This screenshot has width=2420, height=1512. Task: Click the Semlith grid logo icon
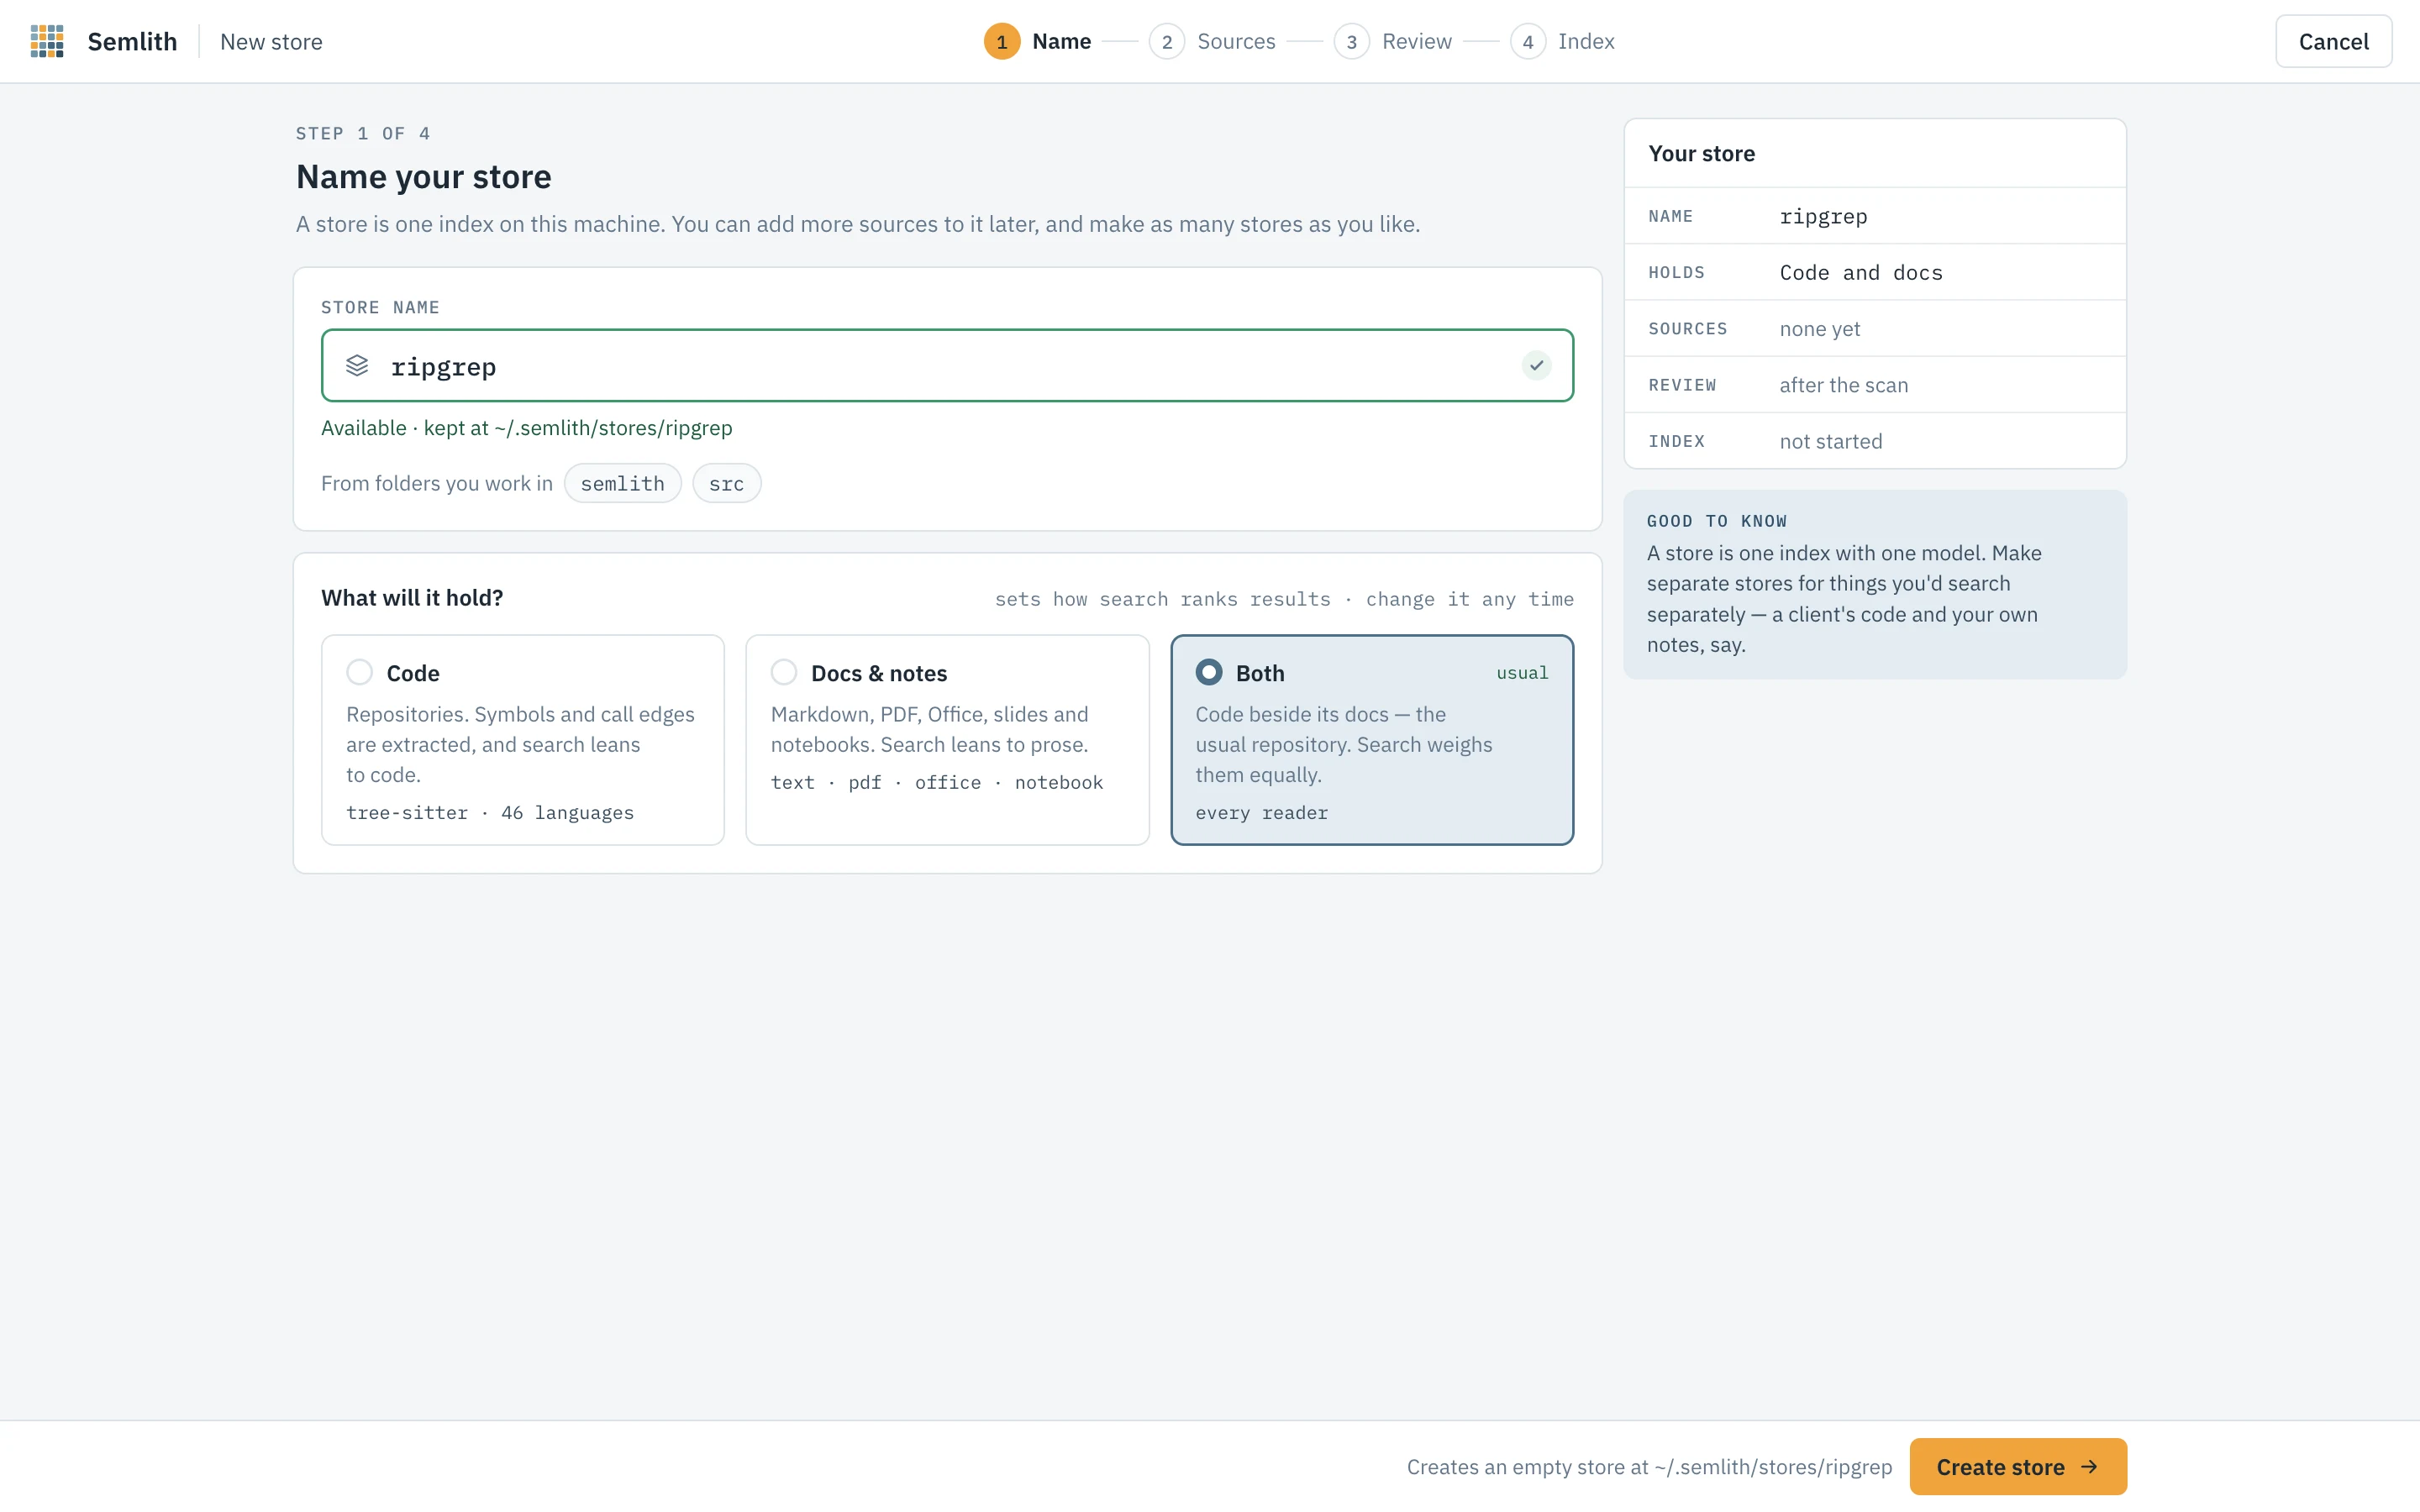point(47,41)
